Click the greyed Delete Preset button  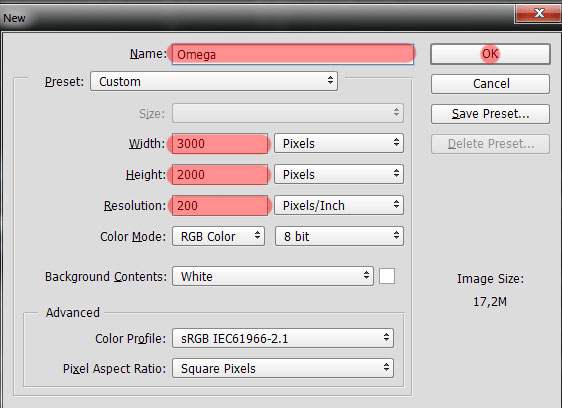[x=490, y=144]
